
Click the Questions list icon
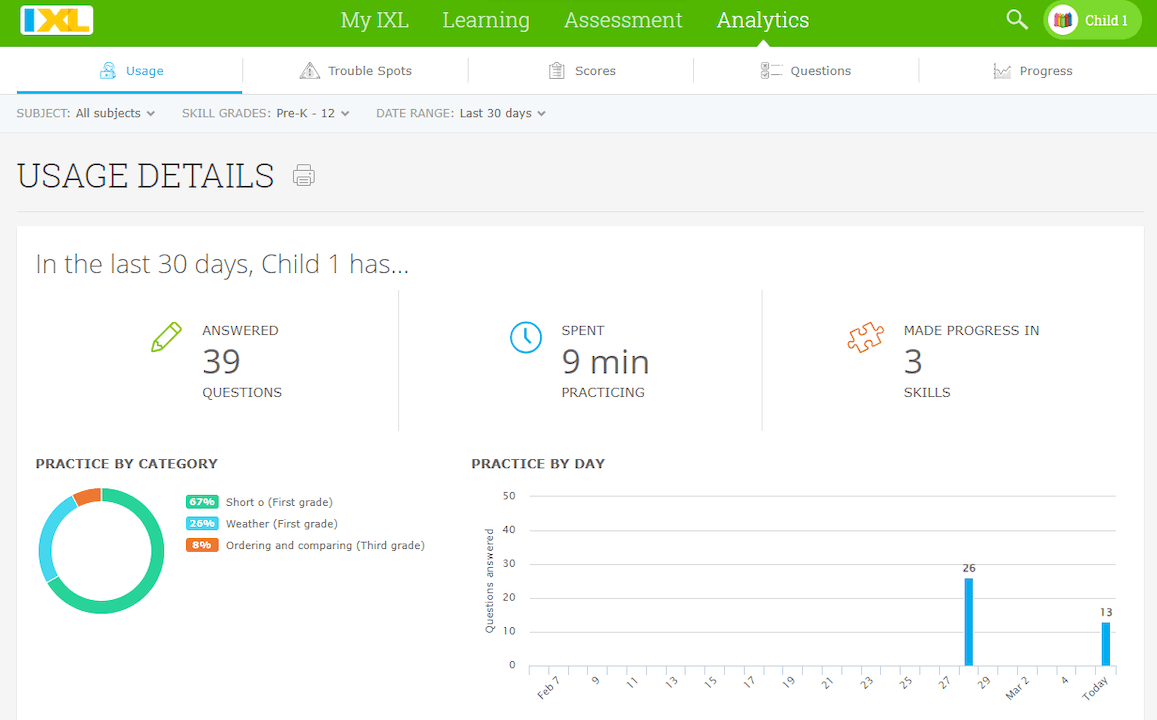click(x=771, y=70)
